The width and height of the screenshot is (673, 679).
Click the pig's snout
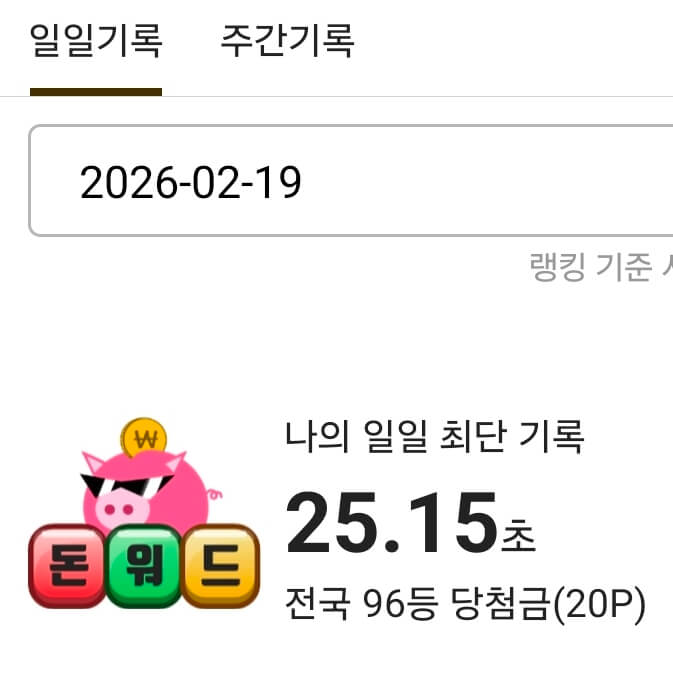(x=120, y=510)
